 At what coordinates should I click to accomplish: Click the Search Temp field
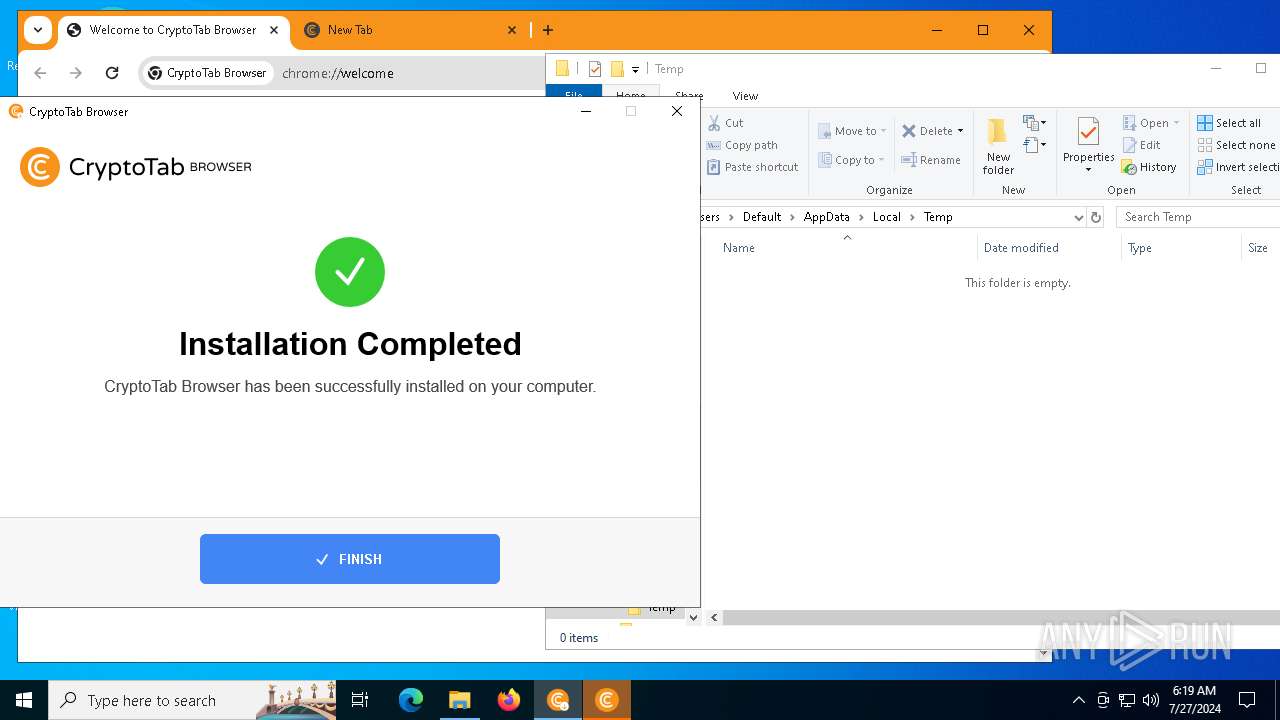1198,217
